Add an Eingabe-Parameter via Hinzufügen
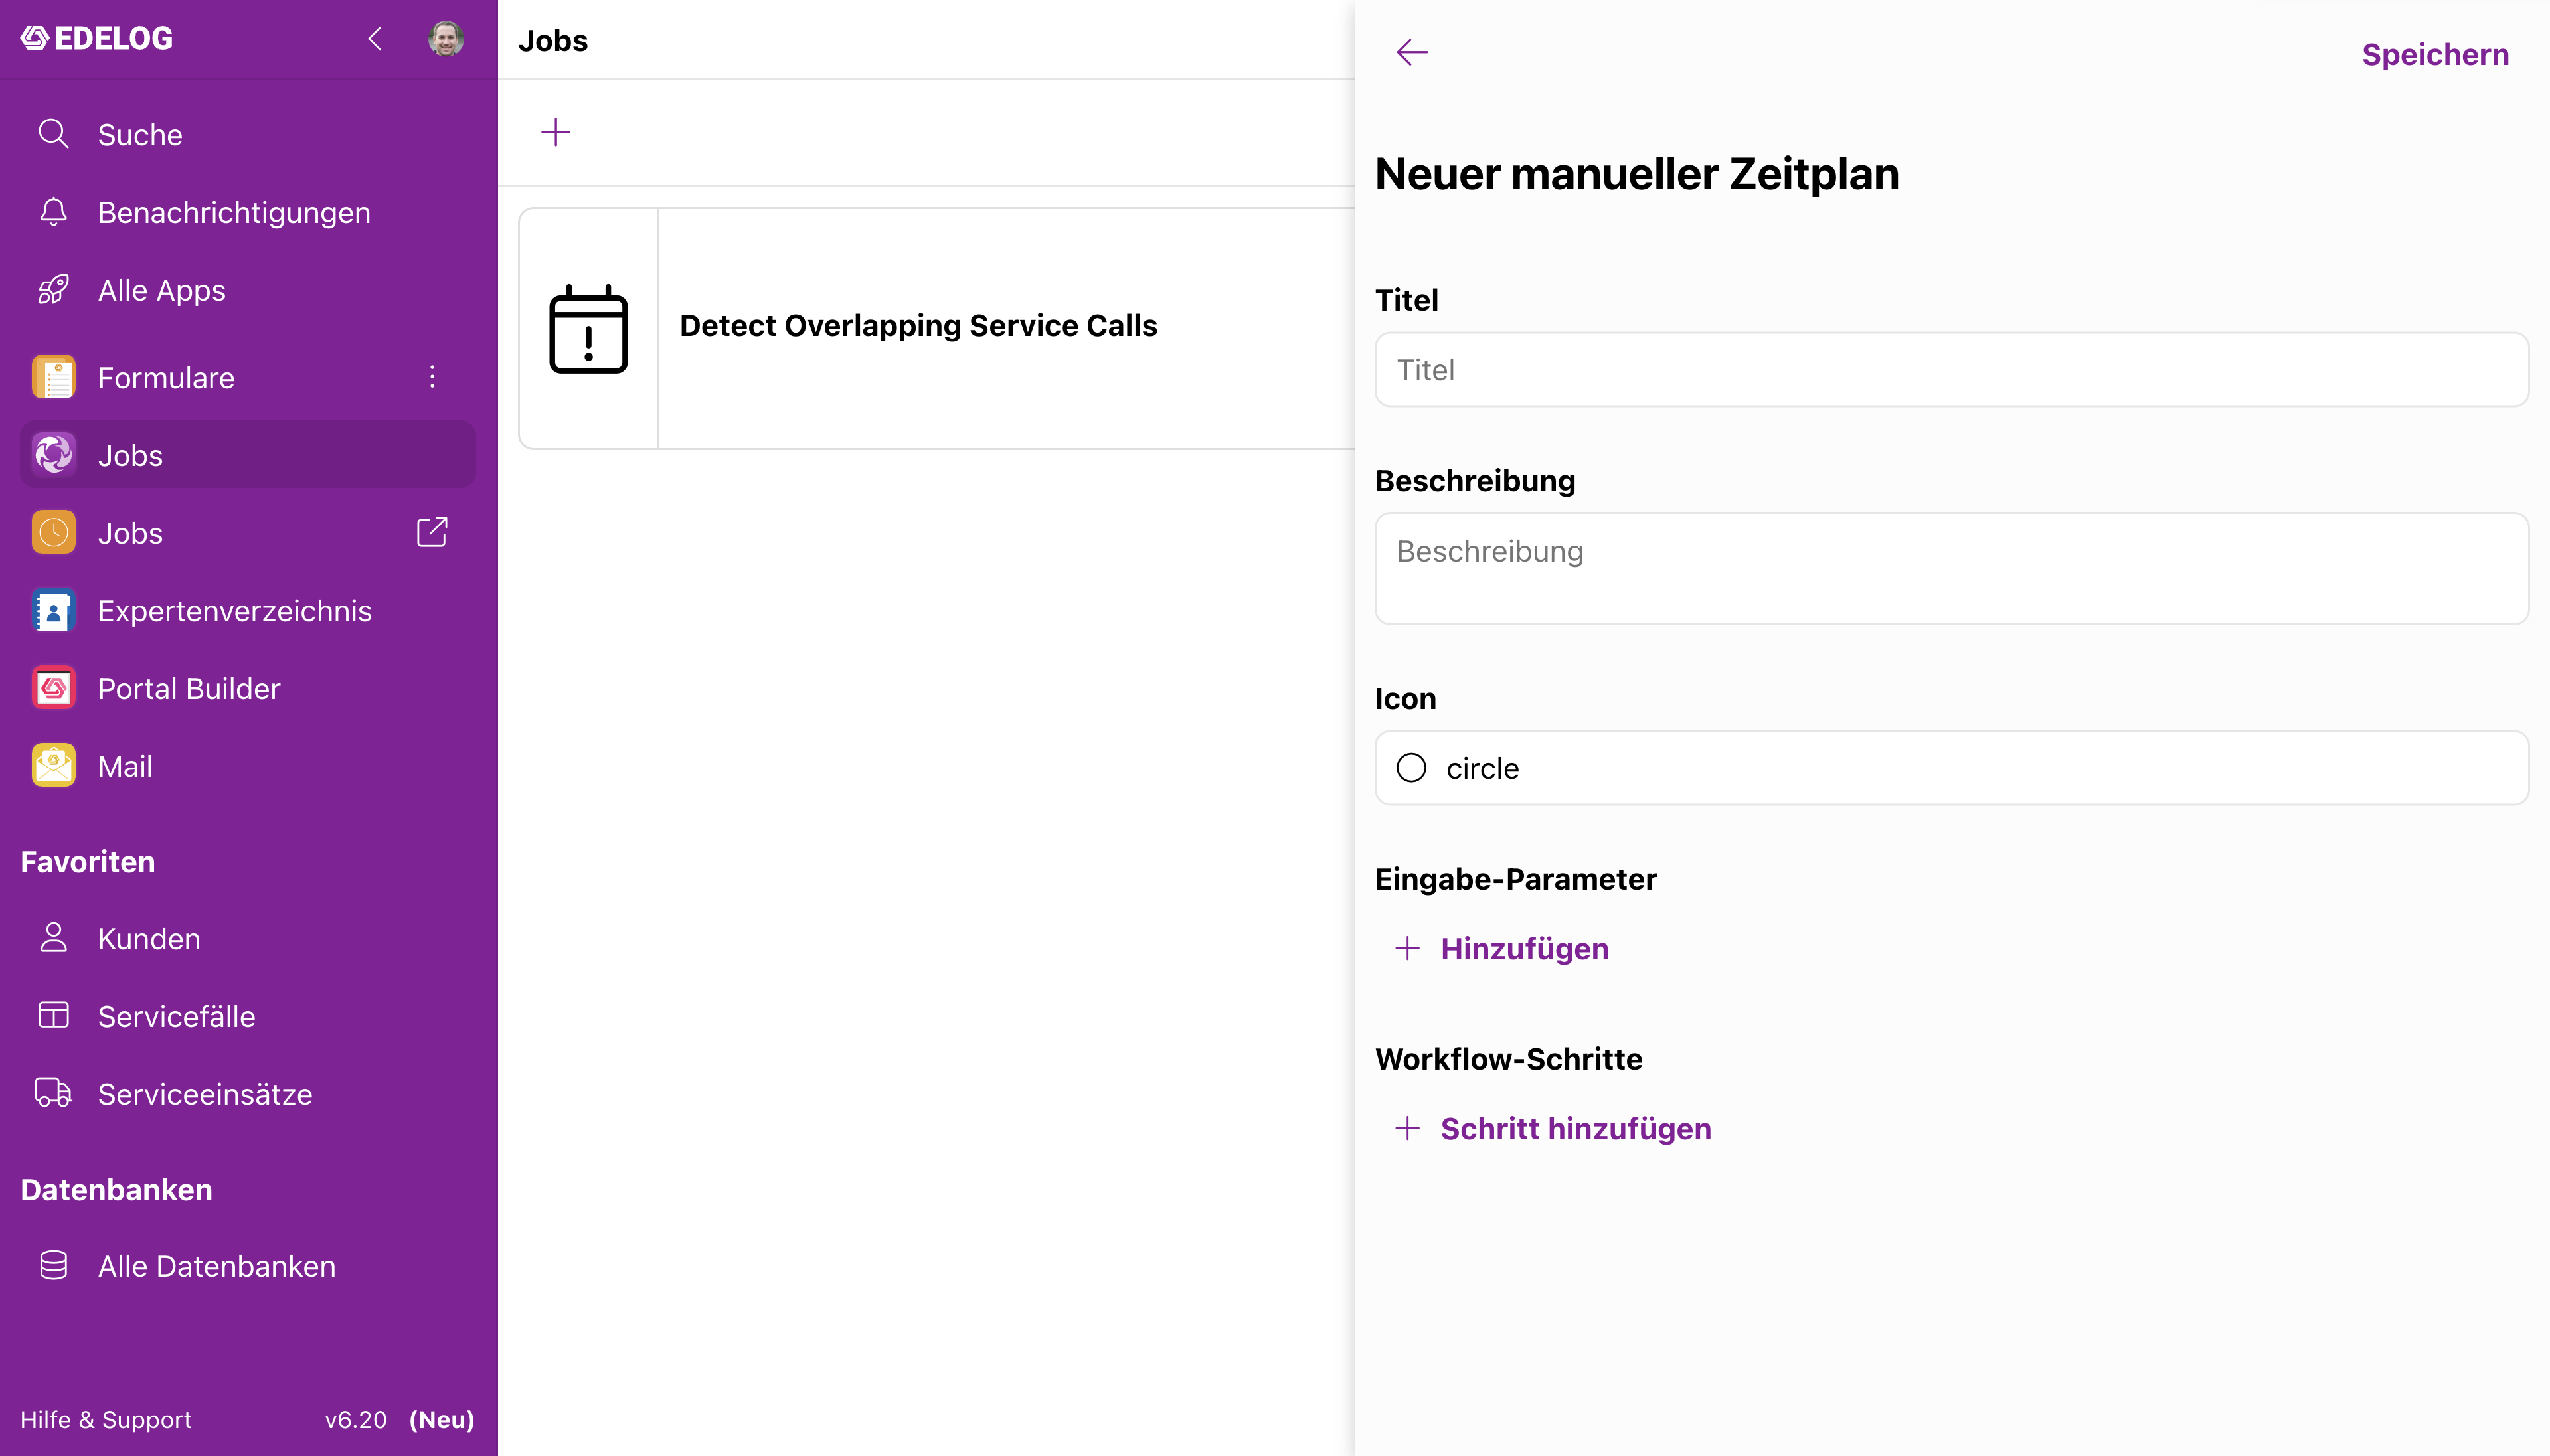This screenshot has width=2550, height=1456. point(1503,948)
